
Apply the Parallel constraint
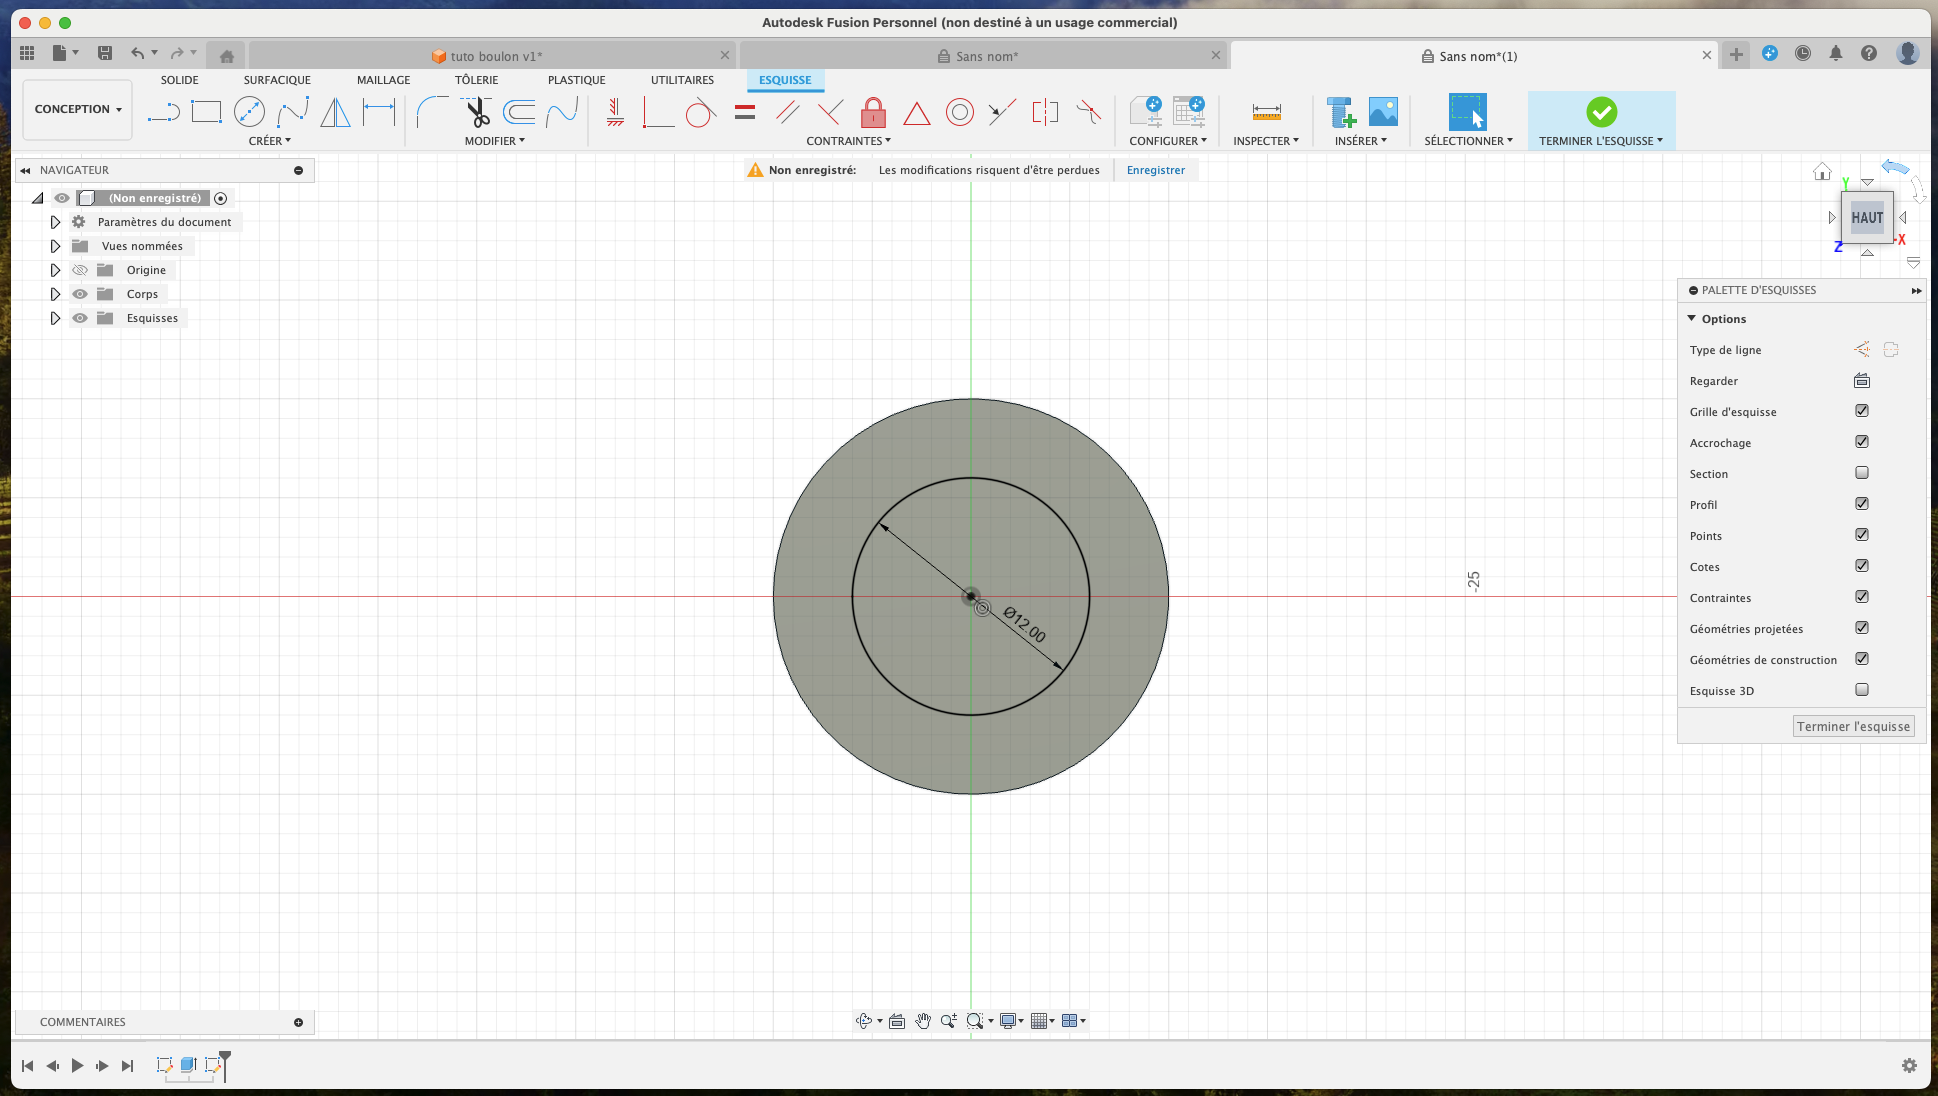(x=788, y=112)
